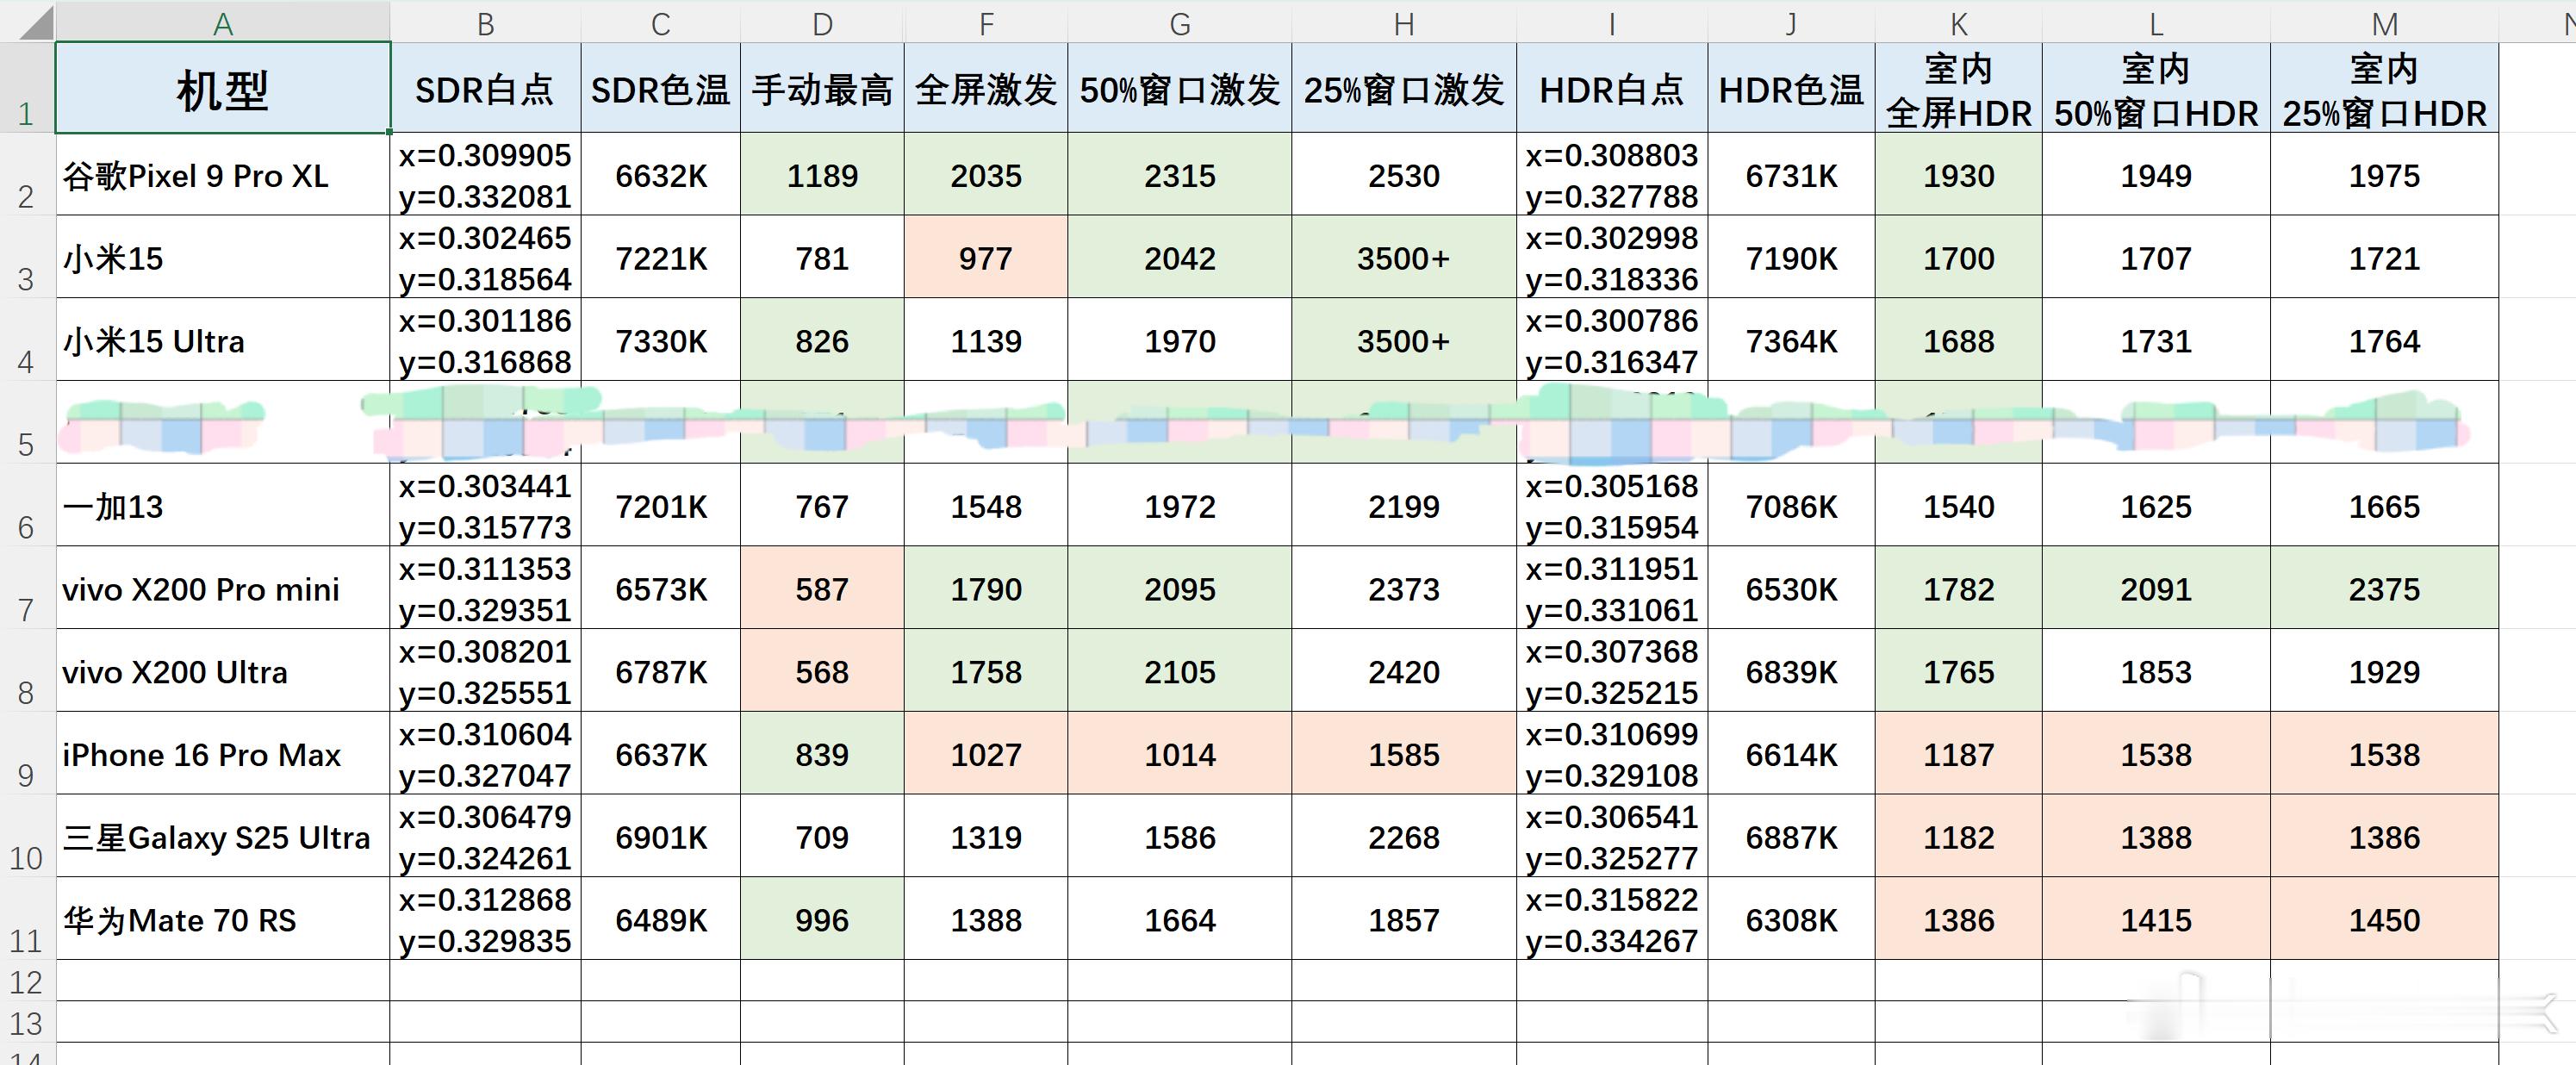This screenshot has width=2576, height=1065.
Task: Click the 6839K cell
Action: tap(1791, 671)
